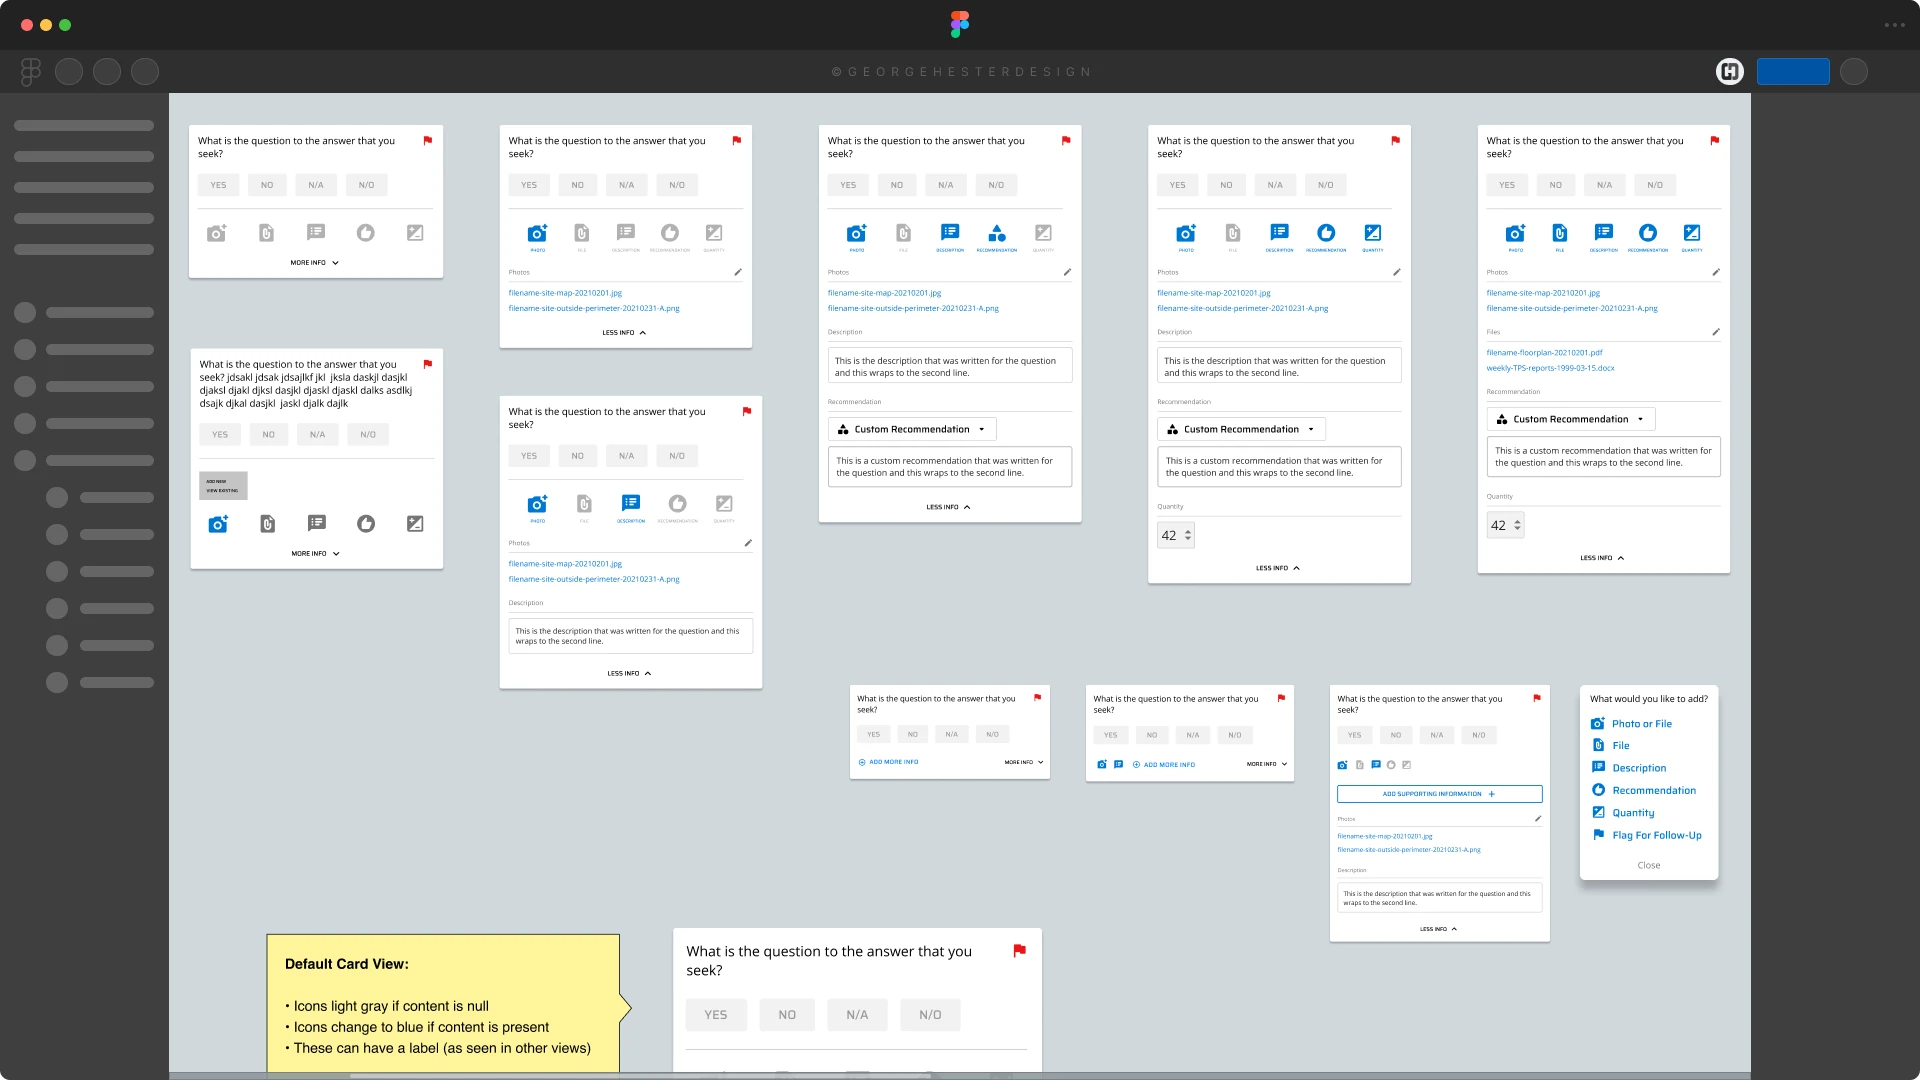Select NO in the jdsakl question card

tap(268, 434)
